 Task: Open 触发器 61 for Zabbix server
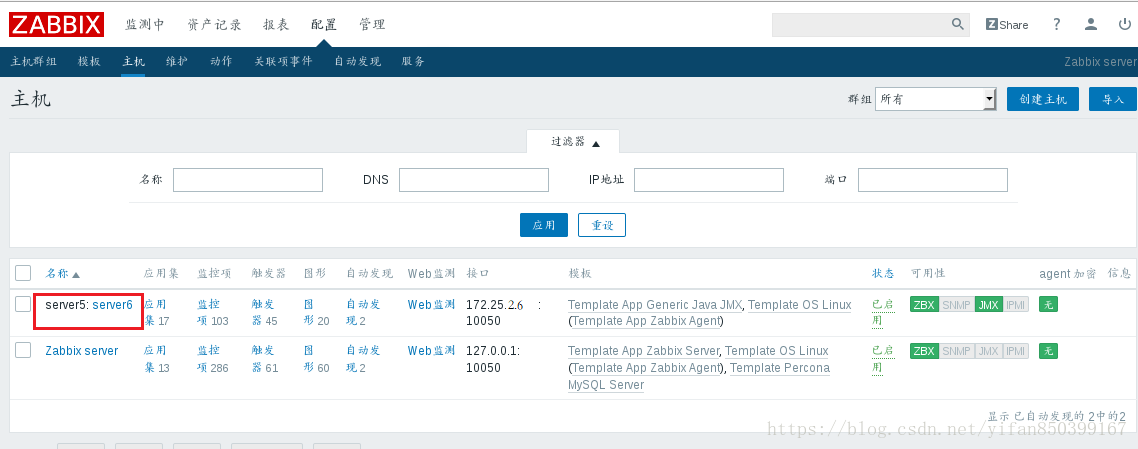click(264, 359)
